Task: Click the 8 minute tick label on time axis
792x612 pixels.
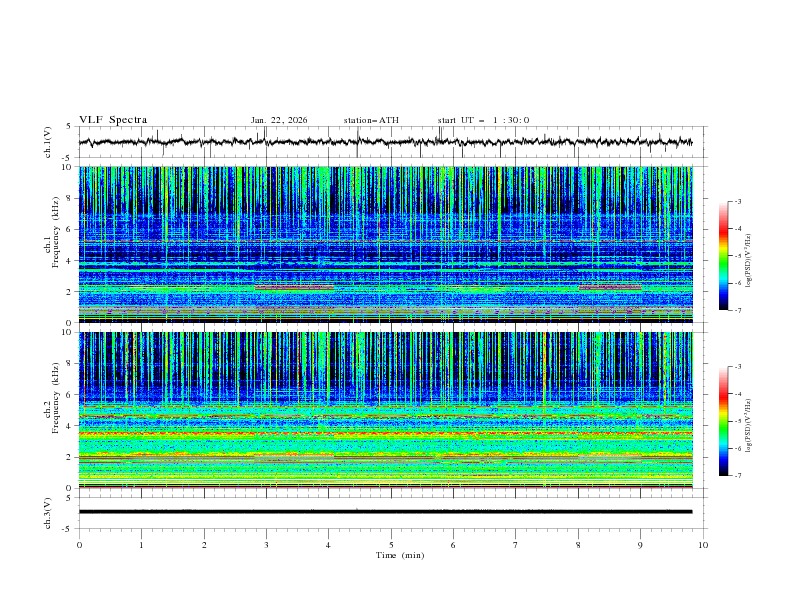Action: click(578, 545)
